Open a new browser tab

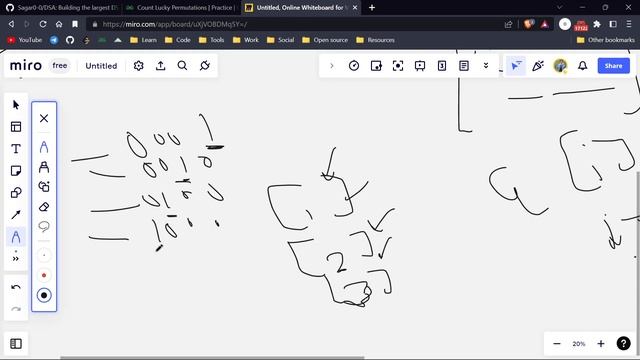pos(372,8)
